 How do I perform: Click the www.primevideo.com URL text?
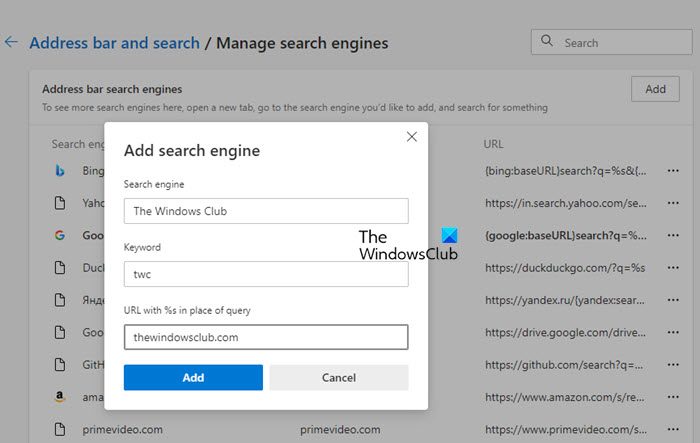[x=566, y=430]
